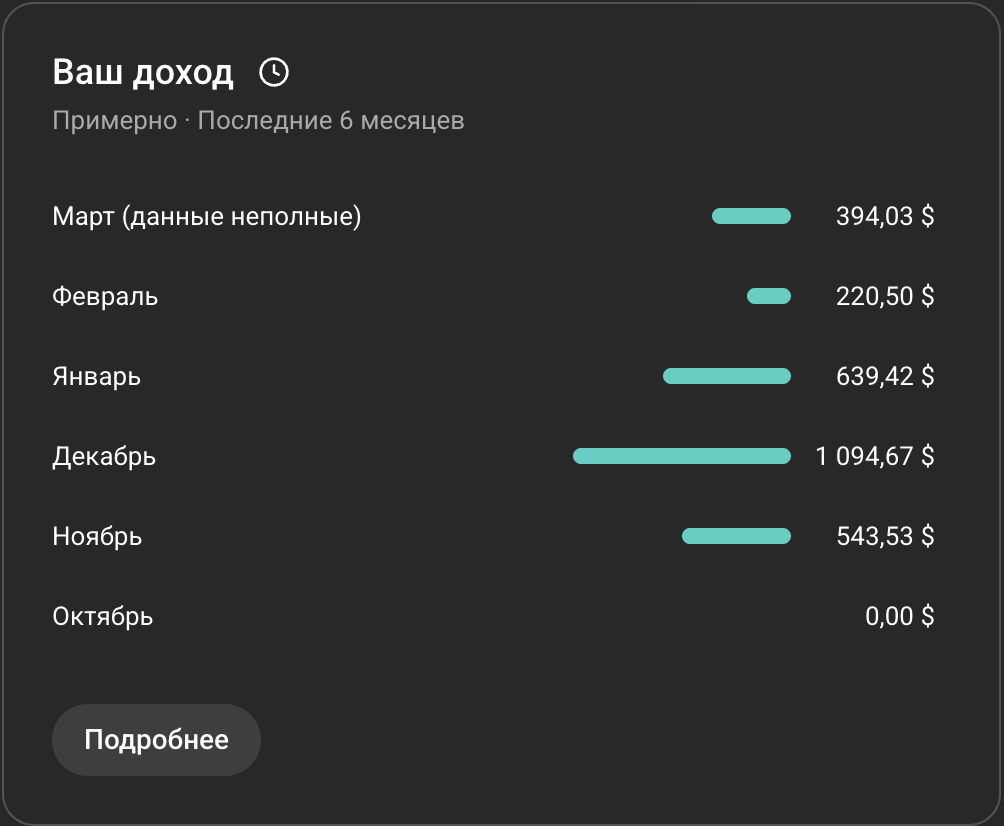The width and height of the screenshot is (1004, 826).
Task: Click the Март (данные неполные) row label
Action: pyautogui.click(x=206, y=216)
